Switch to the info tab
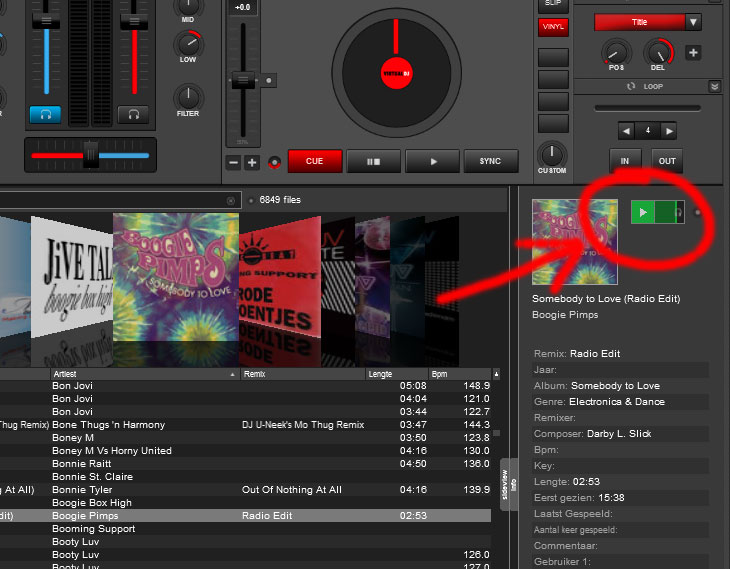This screenshot has width=730, height=569. pyautogui.click(x=514, y=485)
